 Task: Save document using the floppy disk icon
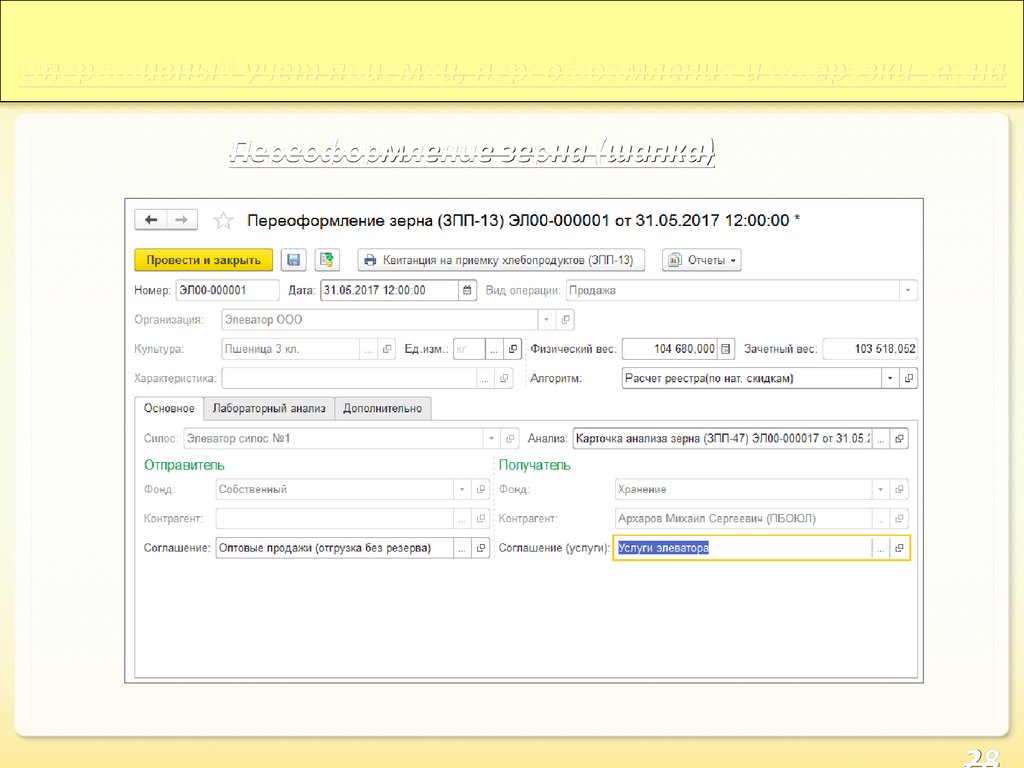(294, 260)
